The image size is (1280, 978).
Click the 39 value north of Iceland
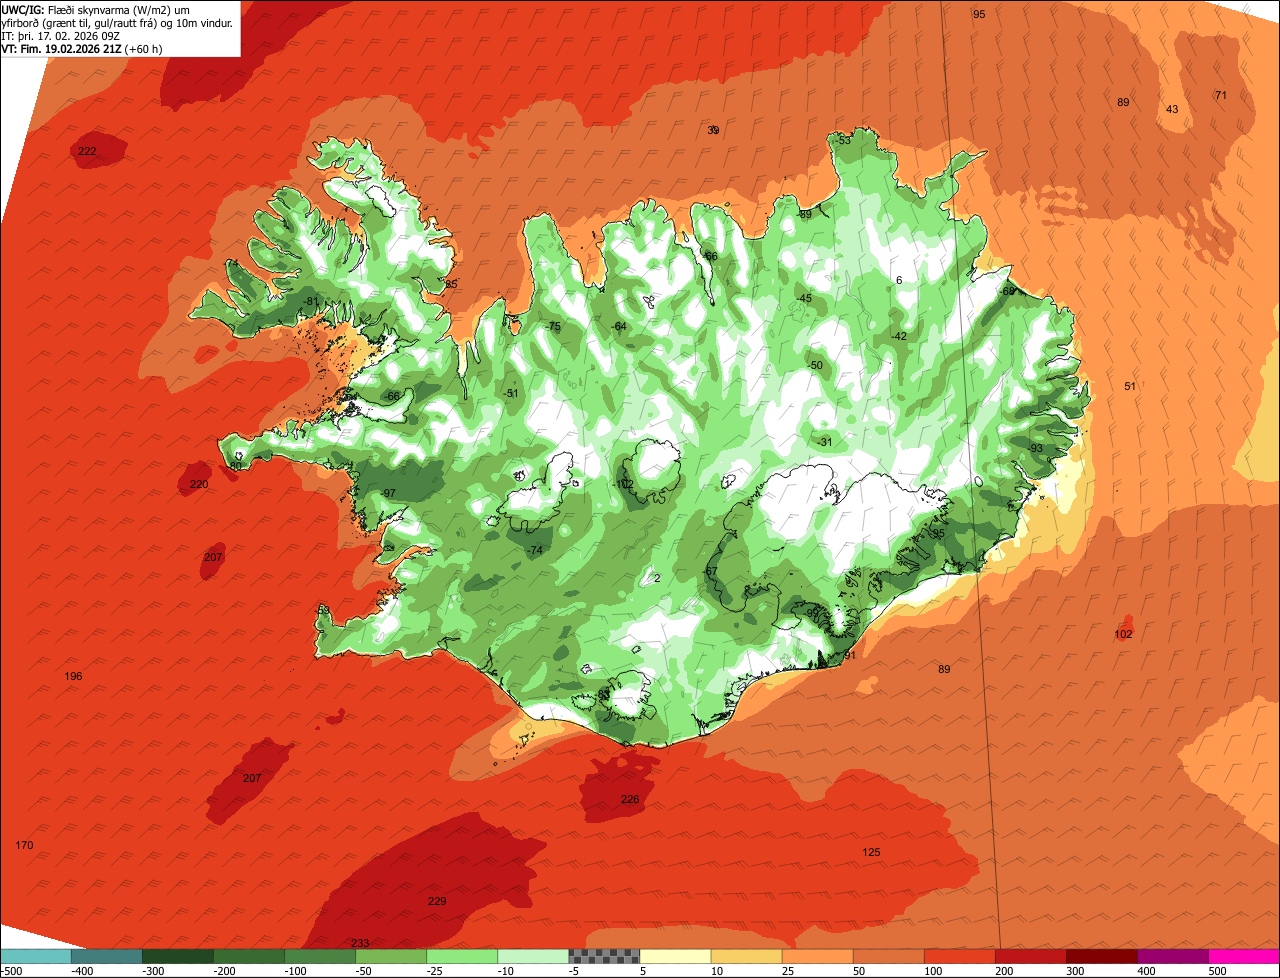tap(713, 130)
